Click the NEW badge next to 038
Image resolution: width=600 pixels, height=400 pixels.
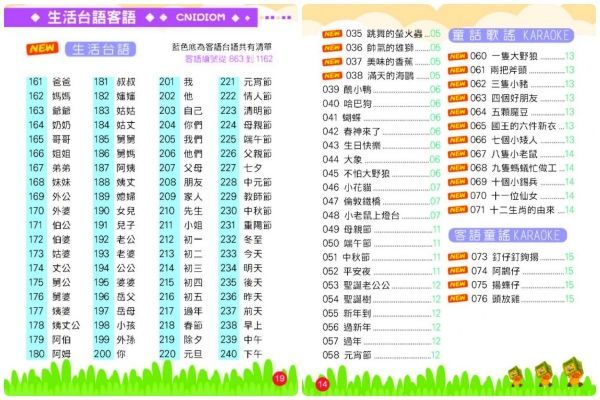[332, 76]
